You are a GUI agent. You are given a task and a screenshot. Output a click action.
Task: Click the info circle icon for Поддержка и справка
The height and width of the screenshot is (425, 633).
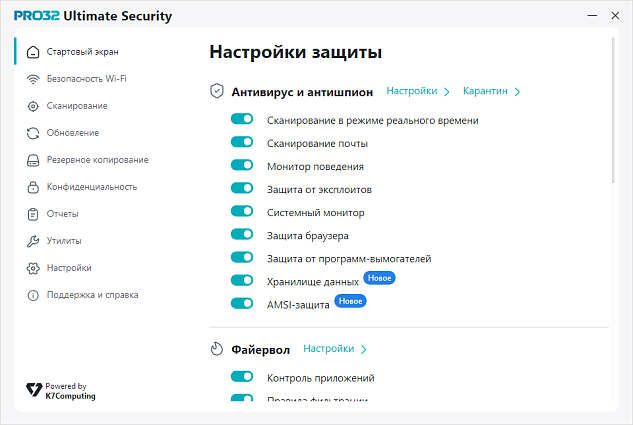pyautogui.click(x=33, y=295)
